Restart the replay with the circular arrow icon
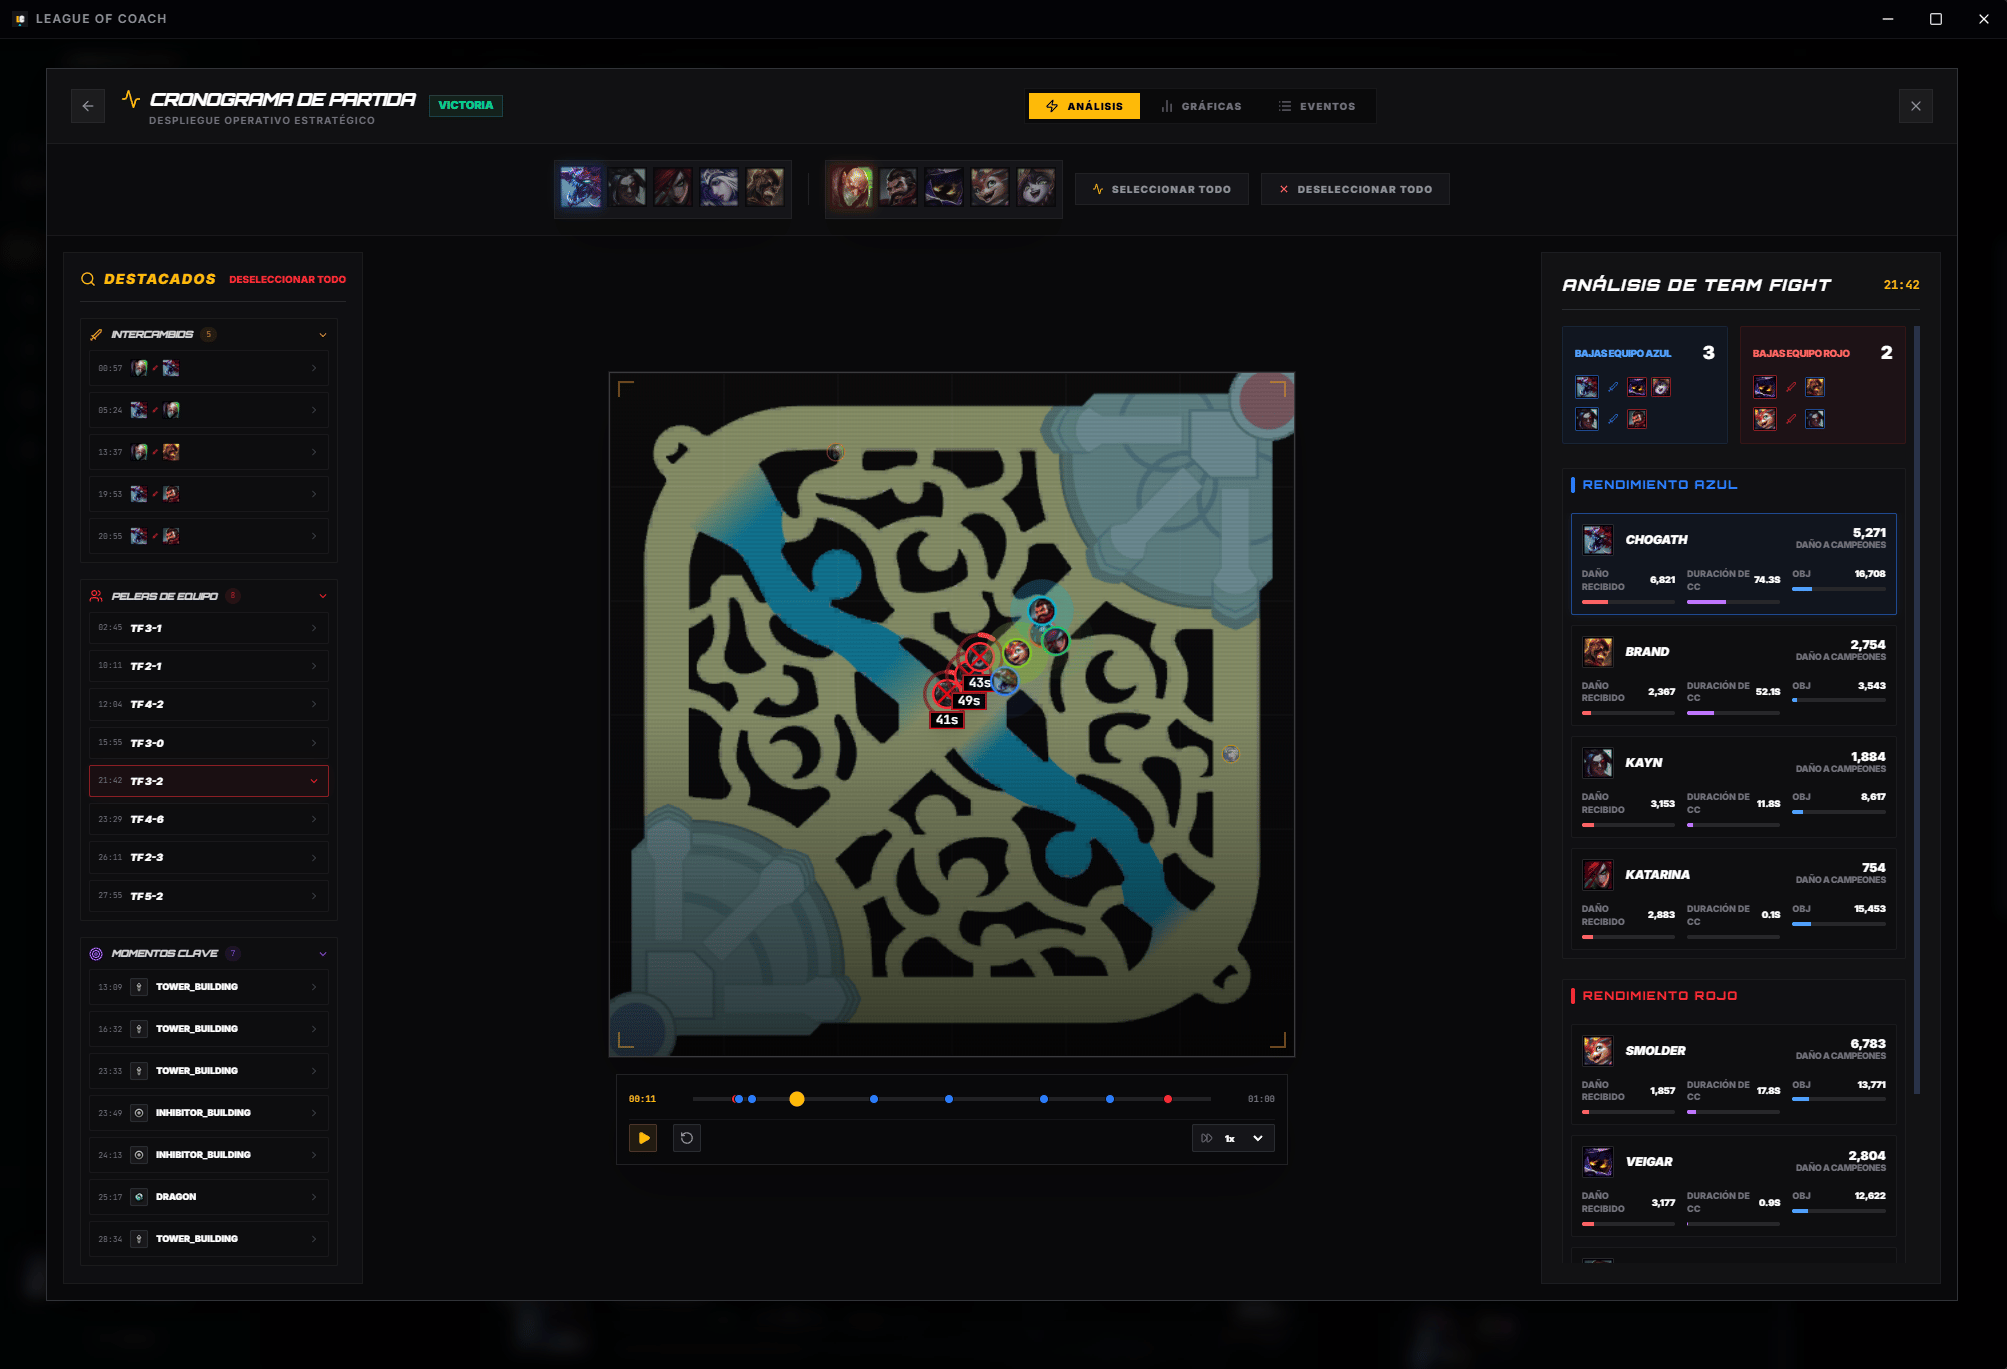Screen dimensions: 2007x1369 click(x=687, y=1138)
